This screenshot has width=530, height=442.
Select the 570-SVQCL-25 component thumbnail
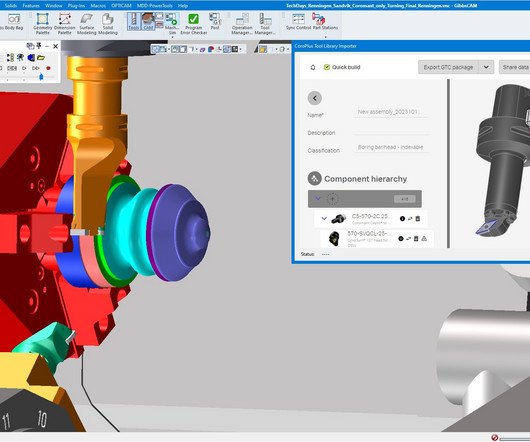click(334, 239)
